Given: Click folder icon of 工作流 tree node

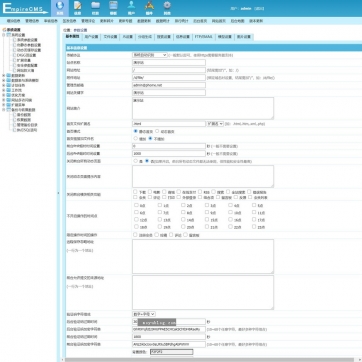Looking at the screenshot, I should point(8,90).
